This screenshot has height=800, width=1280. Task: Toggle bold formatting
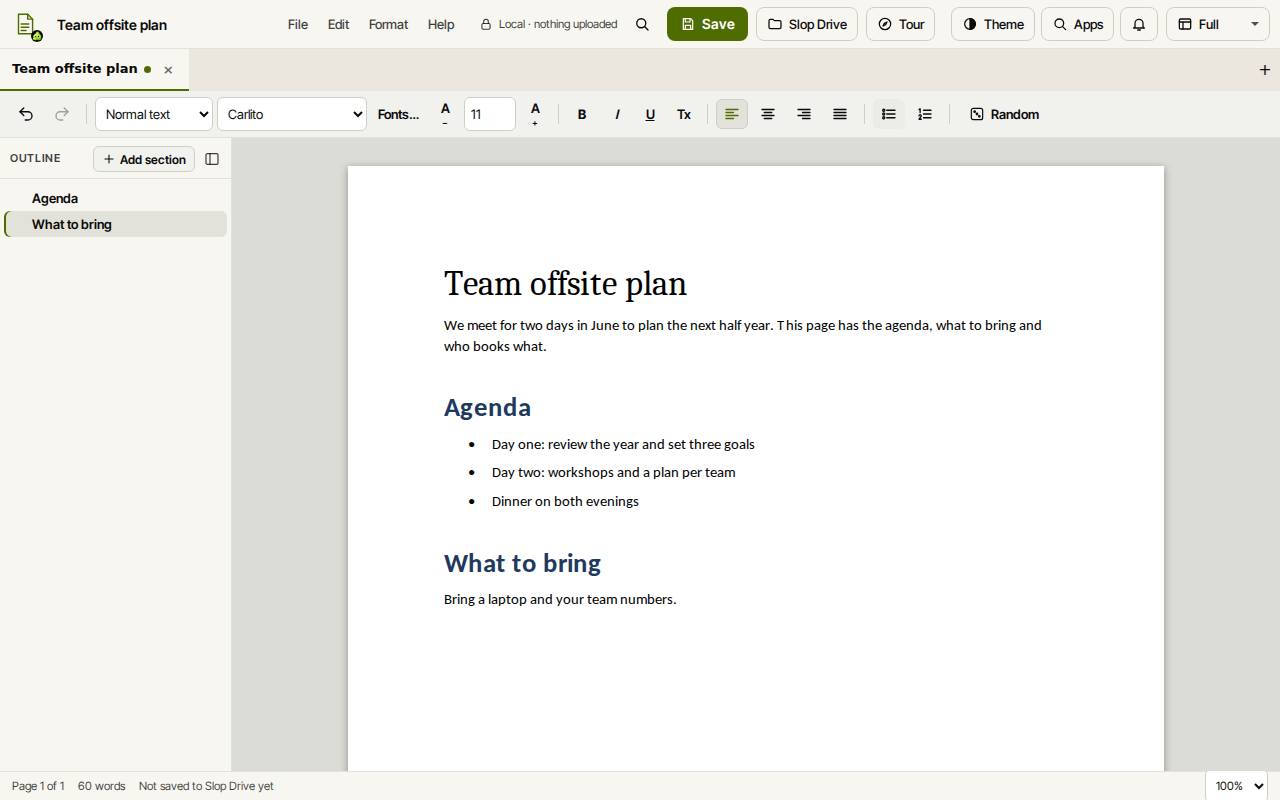(x=582, y=114)
